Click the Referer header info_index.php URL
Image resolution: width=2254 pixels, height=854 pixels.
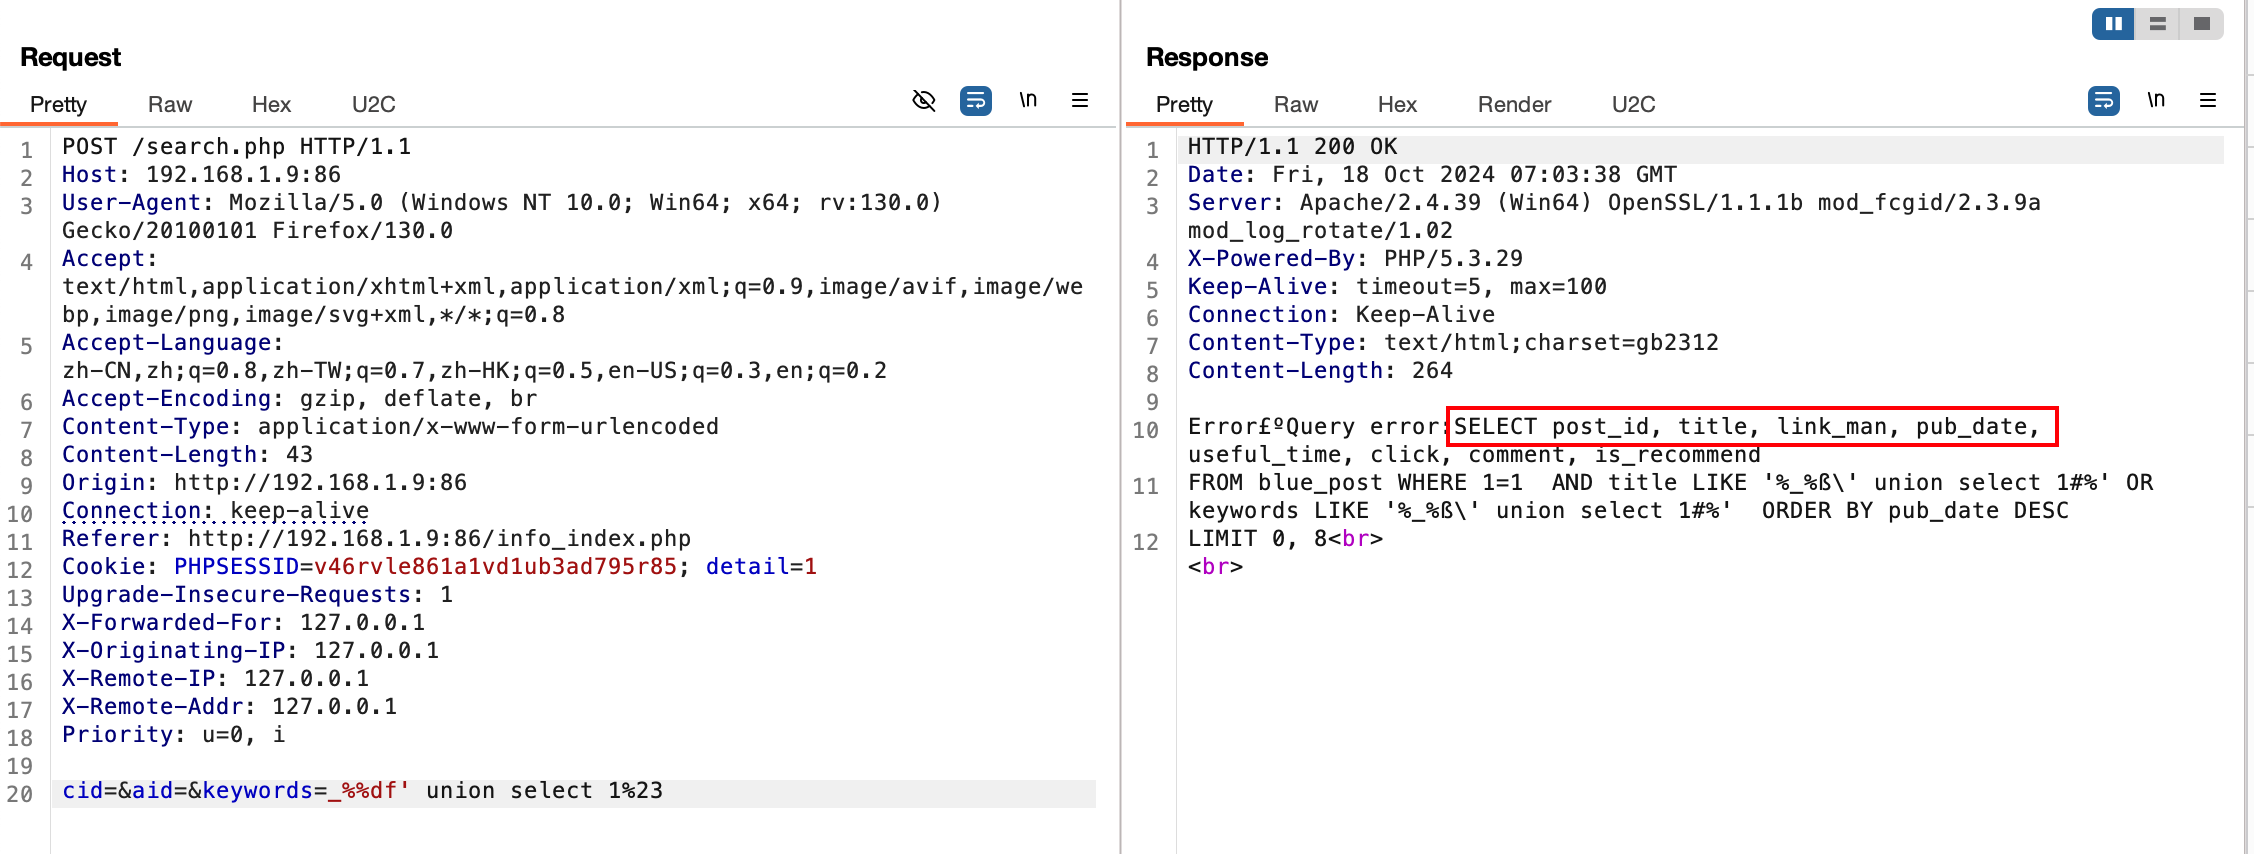pyautogui.click(x=439, y=539)
